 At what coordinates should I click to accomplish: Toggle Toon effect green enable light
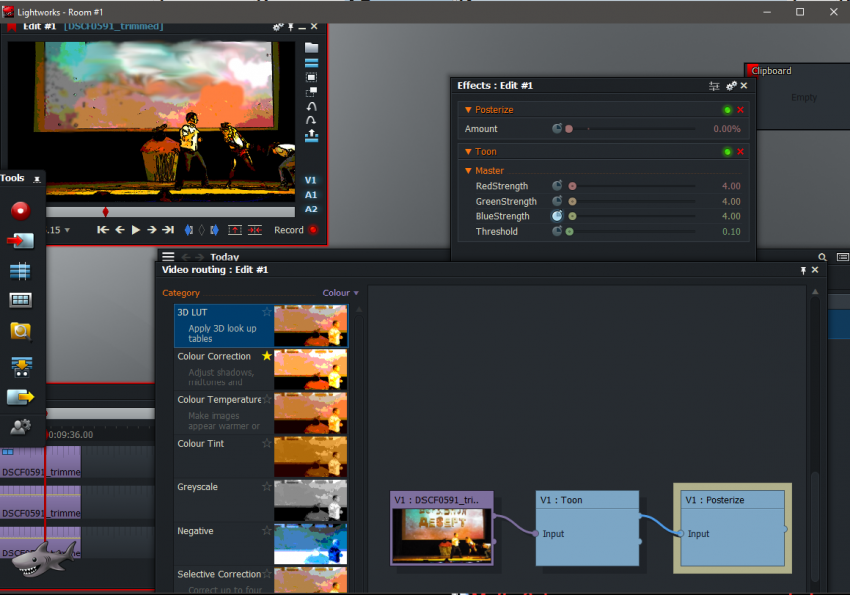coord(727,152)
